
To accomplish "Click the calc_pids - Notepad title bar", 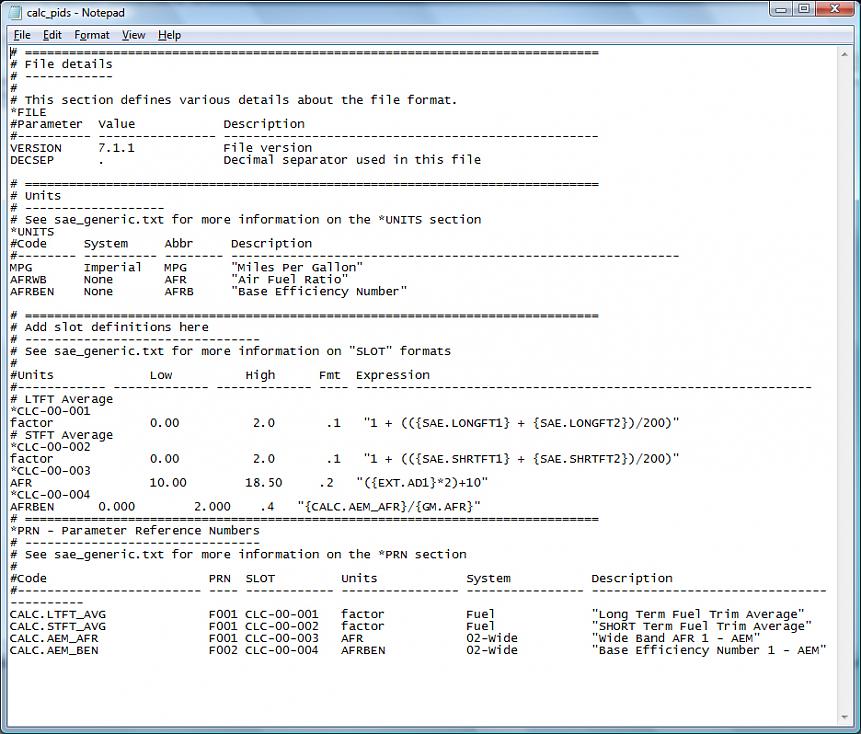I will [x=384, y=12].
